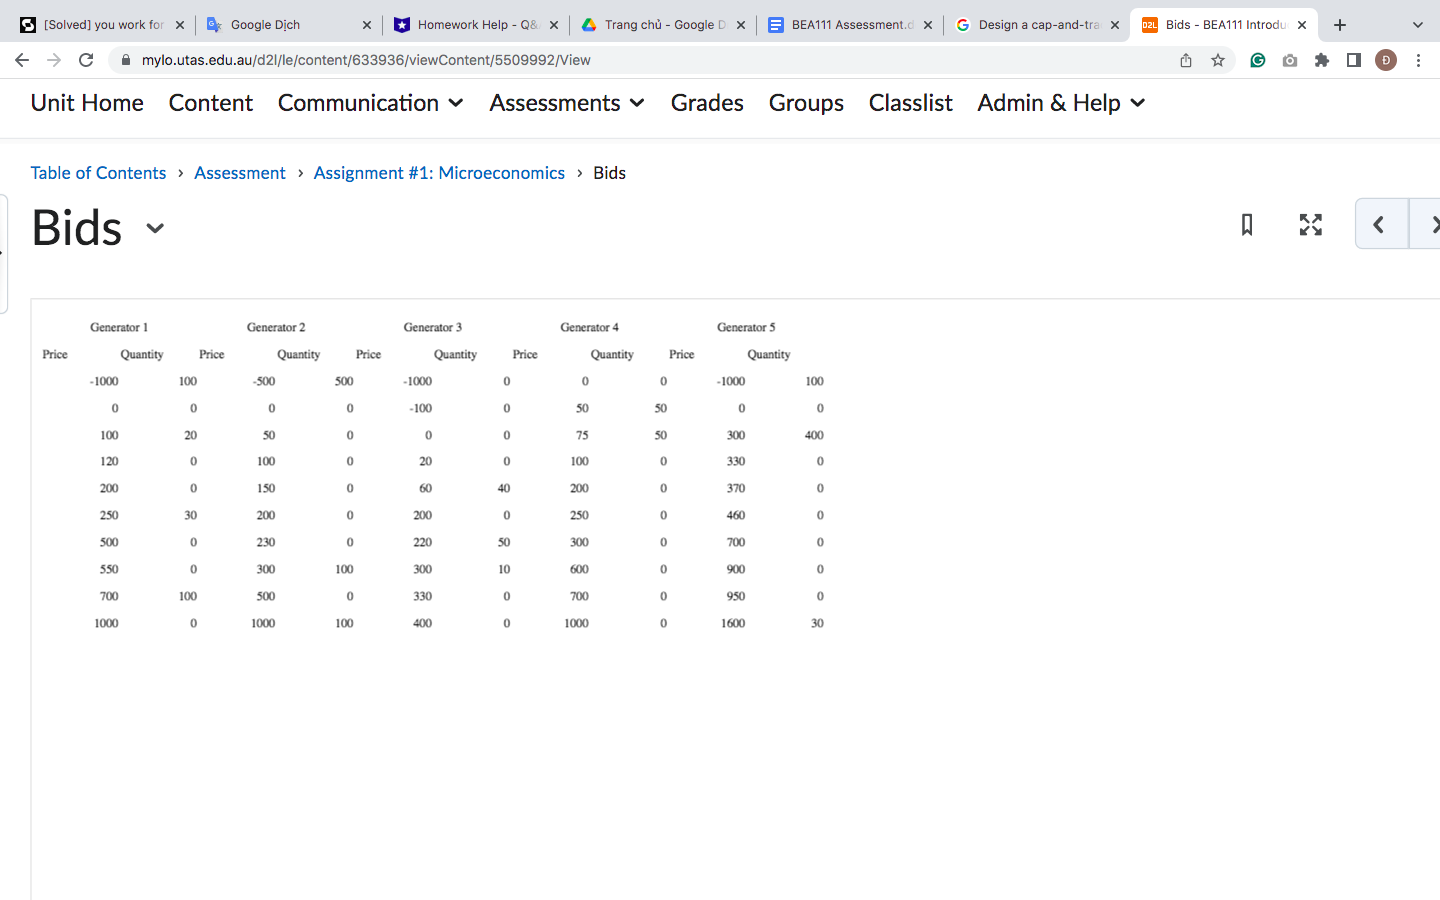Viewport: 1440px width, 900px height.
Task: View site information lock icon
Action: tap(126, 60)
